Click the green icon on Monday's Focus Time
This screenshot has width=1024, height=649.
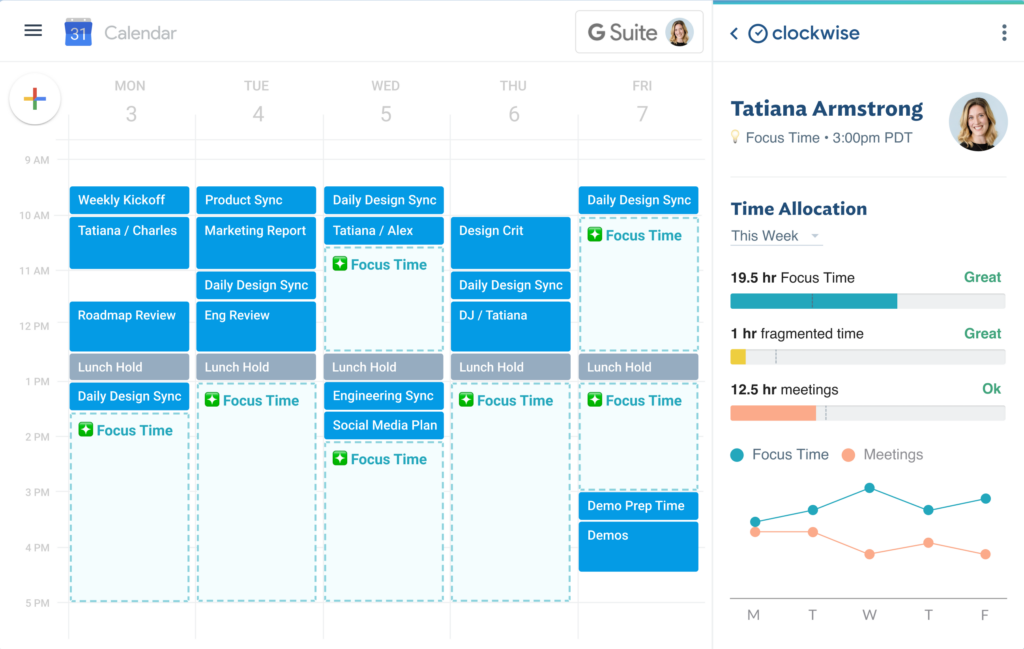click(85, 430)
